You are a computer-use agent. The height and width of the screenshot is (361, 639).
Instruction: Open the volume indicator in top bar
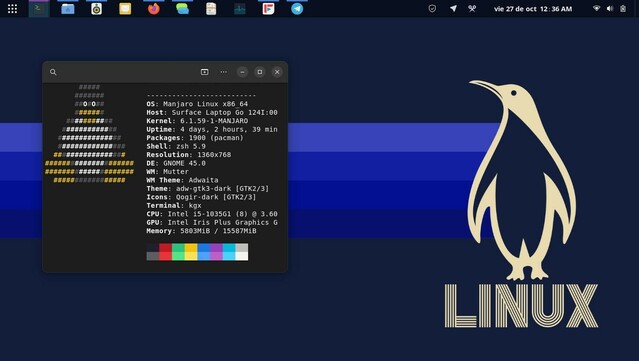(610, 9)
